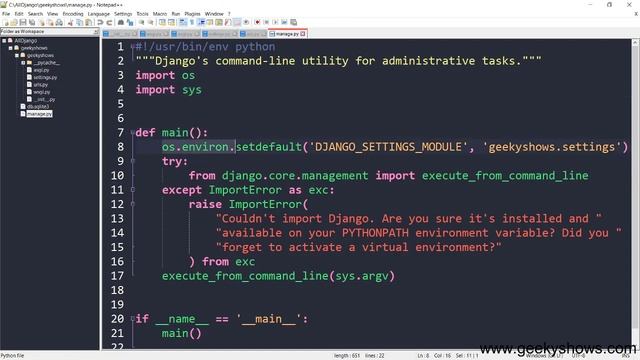Open the Macro menu
Screen dimensions: 640x360
(160, 14)
